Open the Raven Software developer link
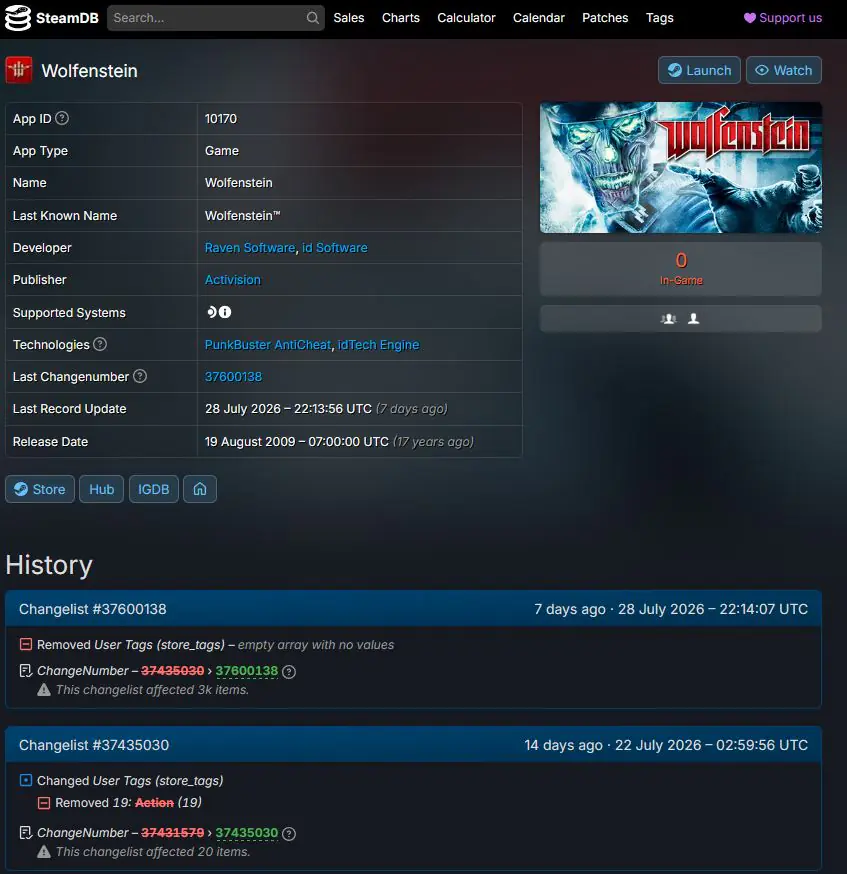The width and height of the screenshot is (847, 874). point(250,247)
